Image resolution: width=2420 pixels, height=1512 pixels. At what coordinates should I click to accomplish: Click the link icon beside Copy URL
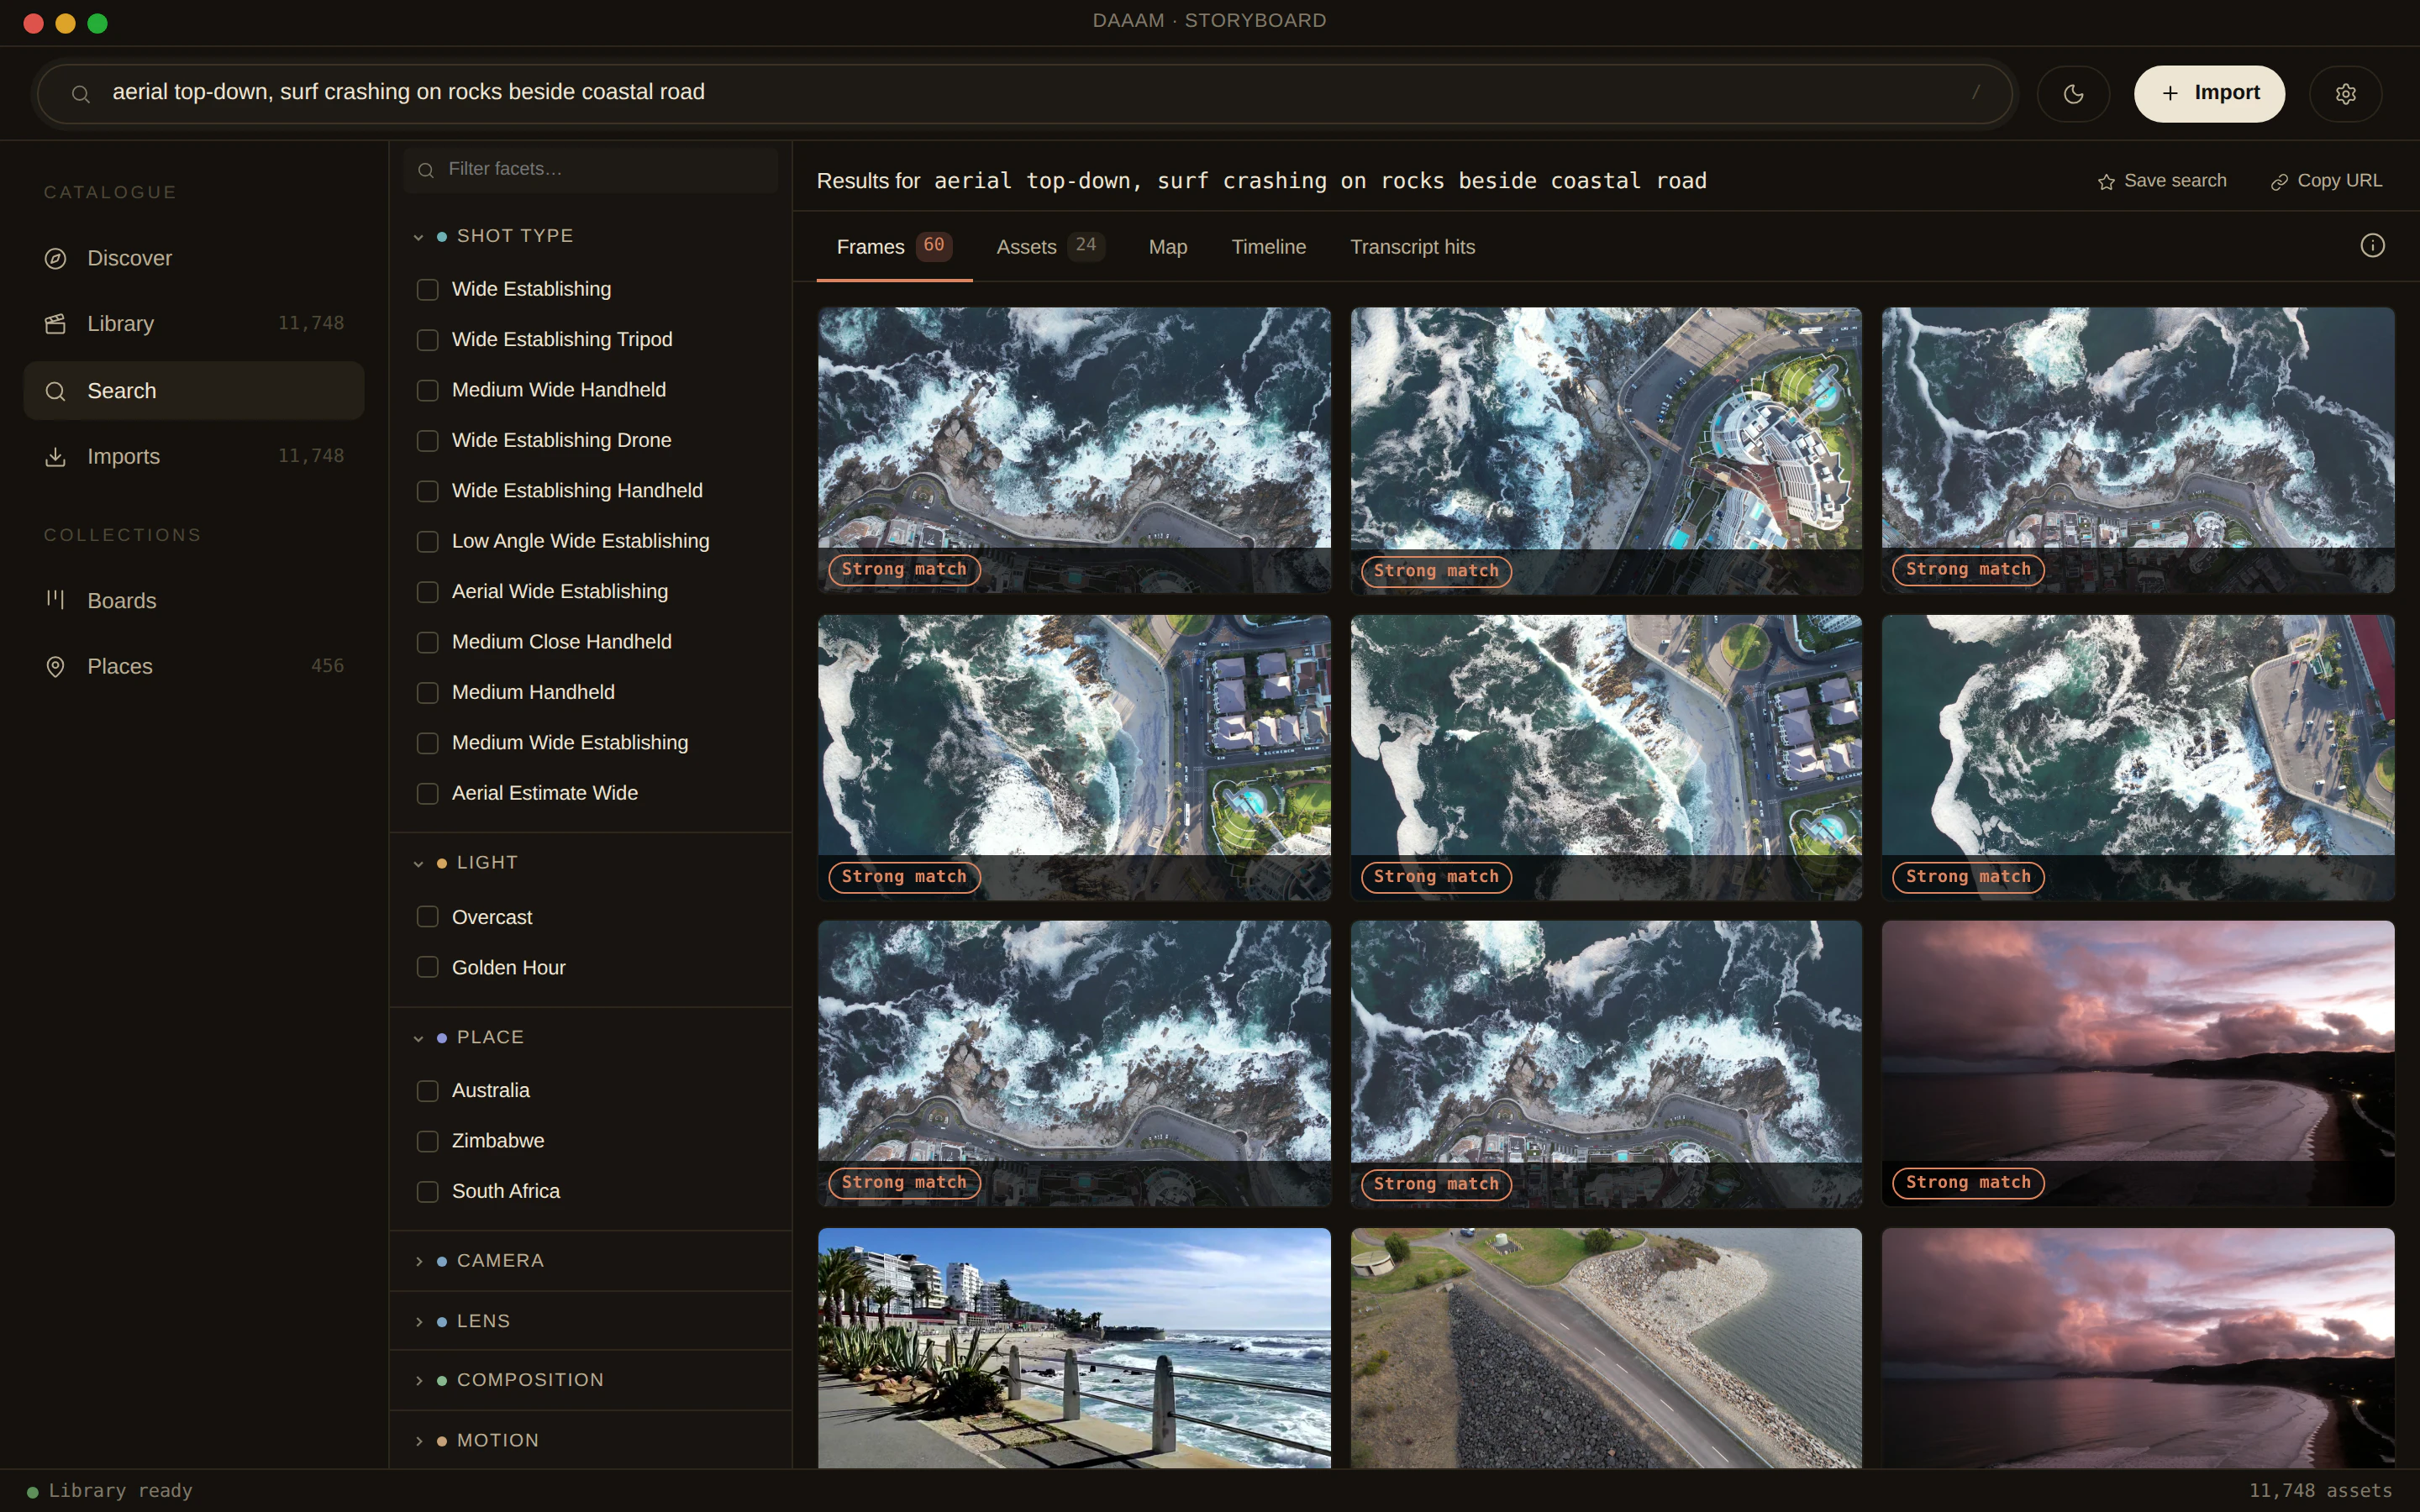tap(2279, 182)
